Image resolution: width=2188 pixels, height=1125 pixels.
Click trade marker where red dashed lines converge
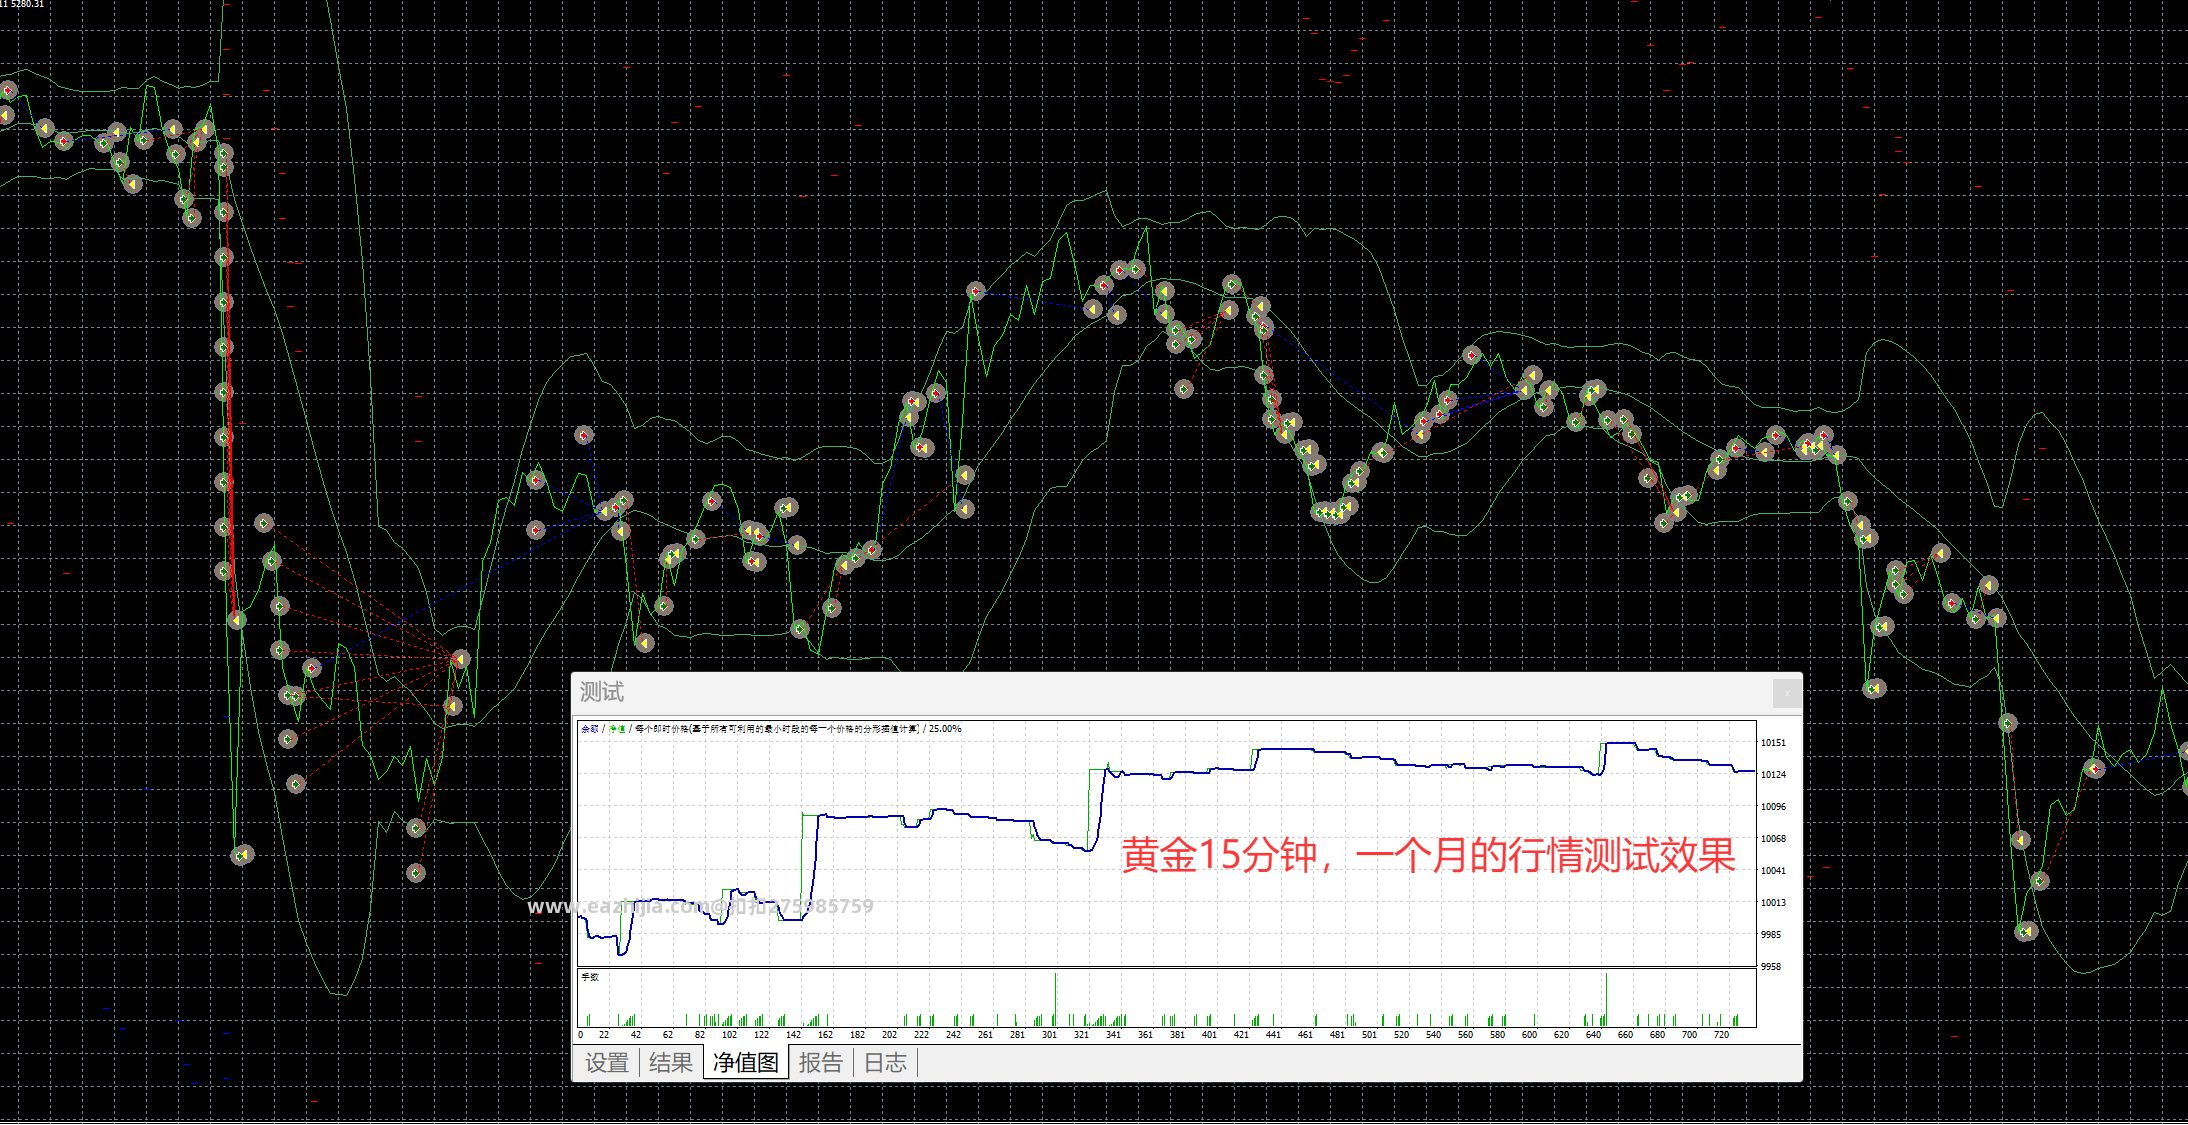point(460,659)
